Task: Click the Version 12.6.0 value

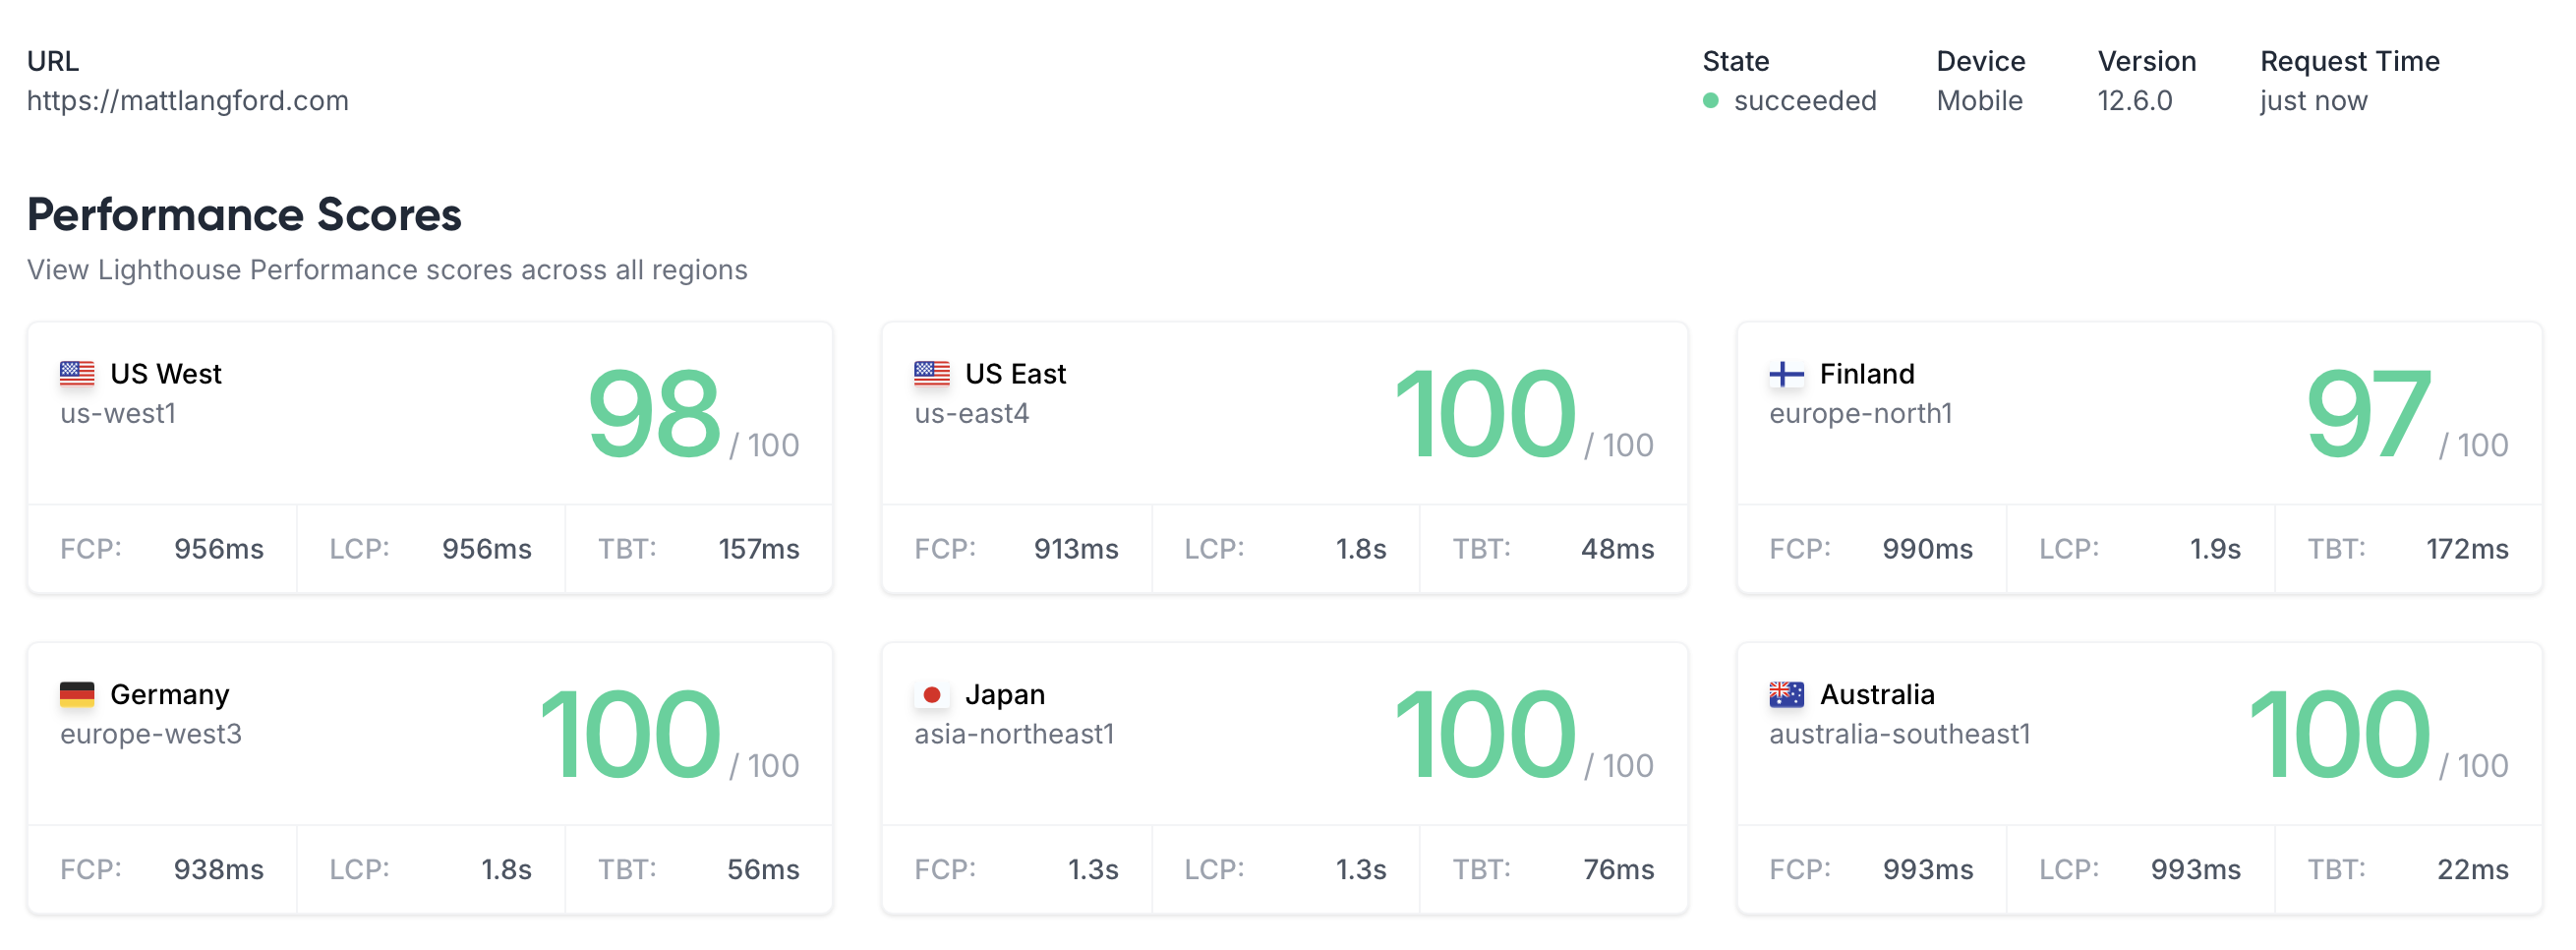Action: [x=2134, y=101]
